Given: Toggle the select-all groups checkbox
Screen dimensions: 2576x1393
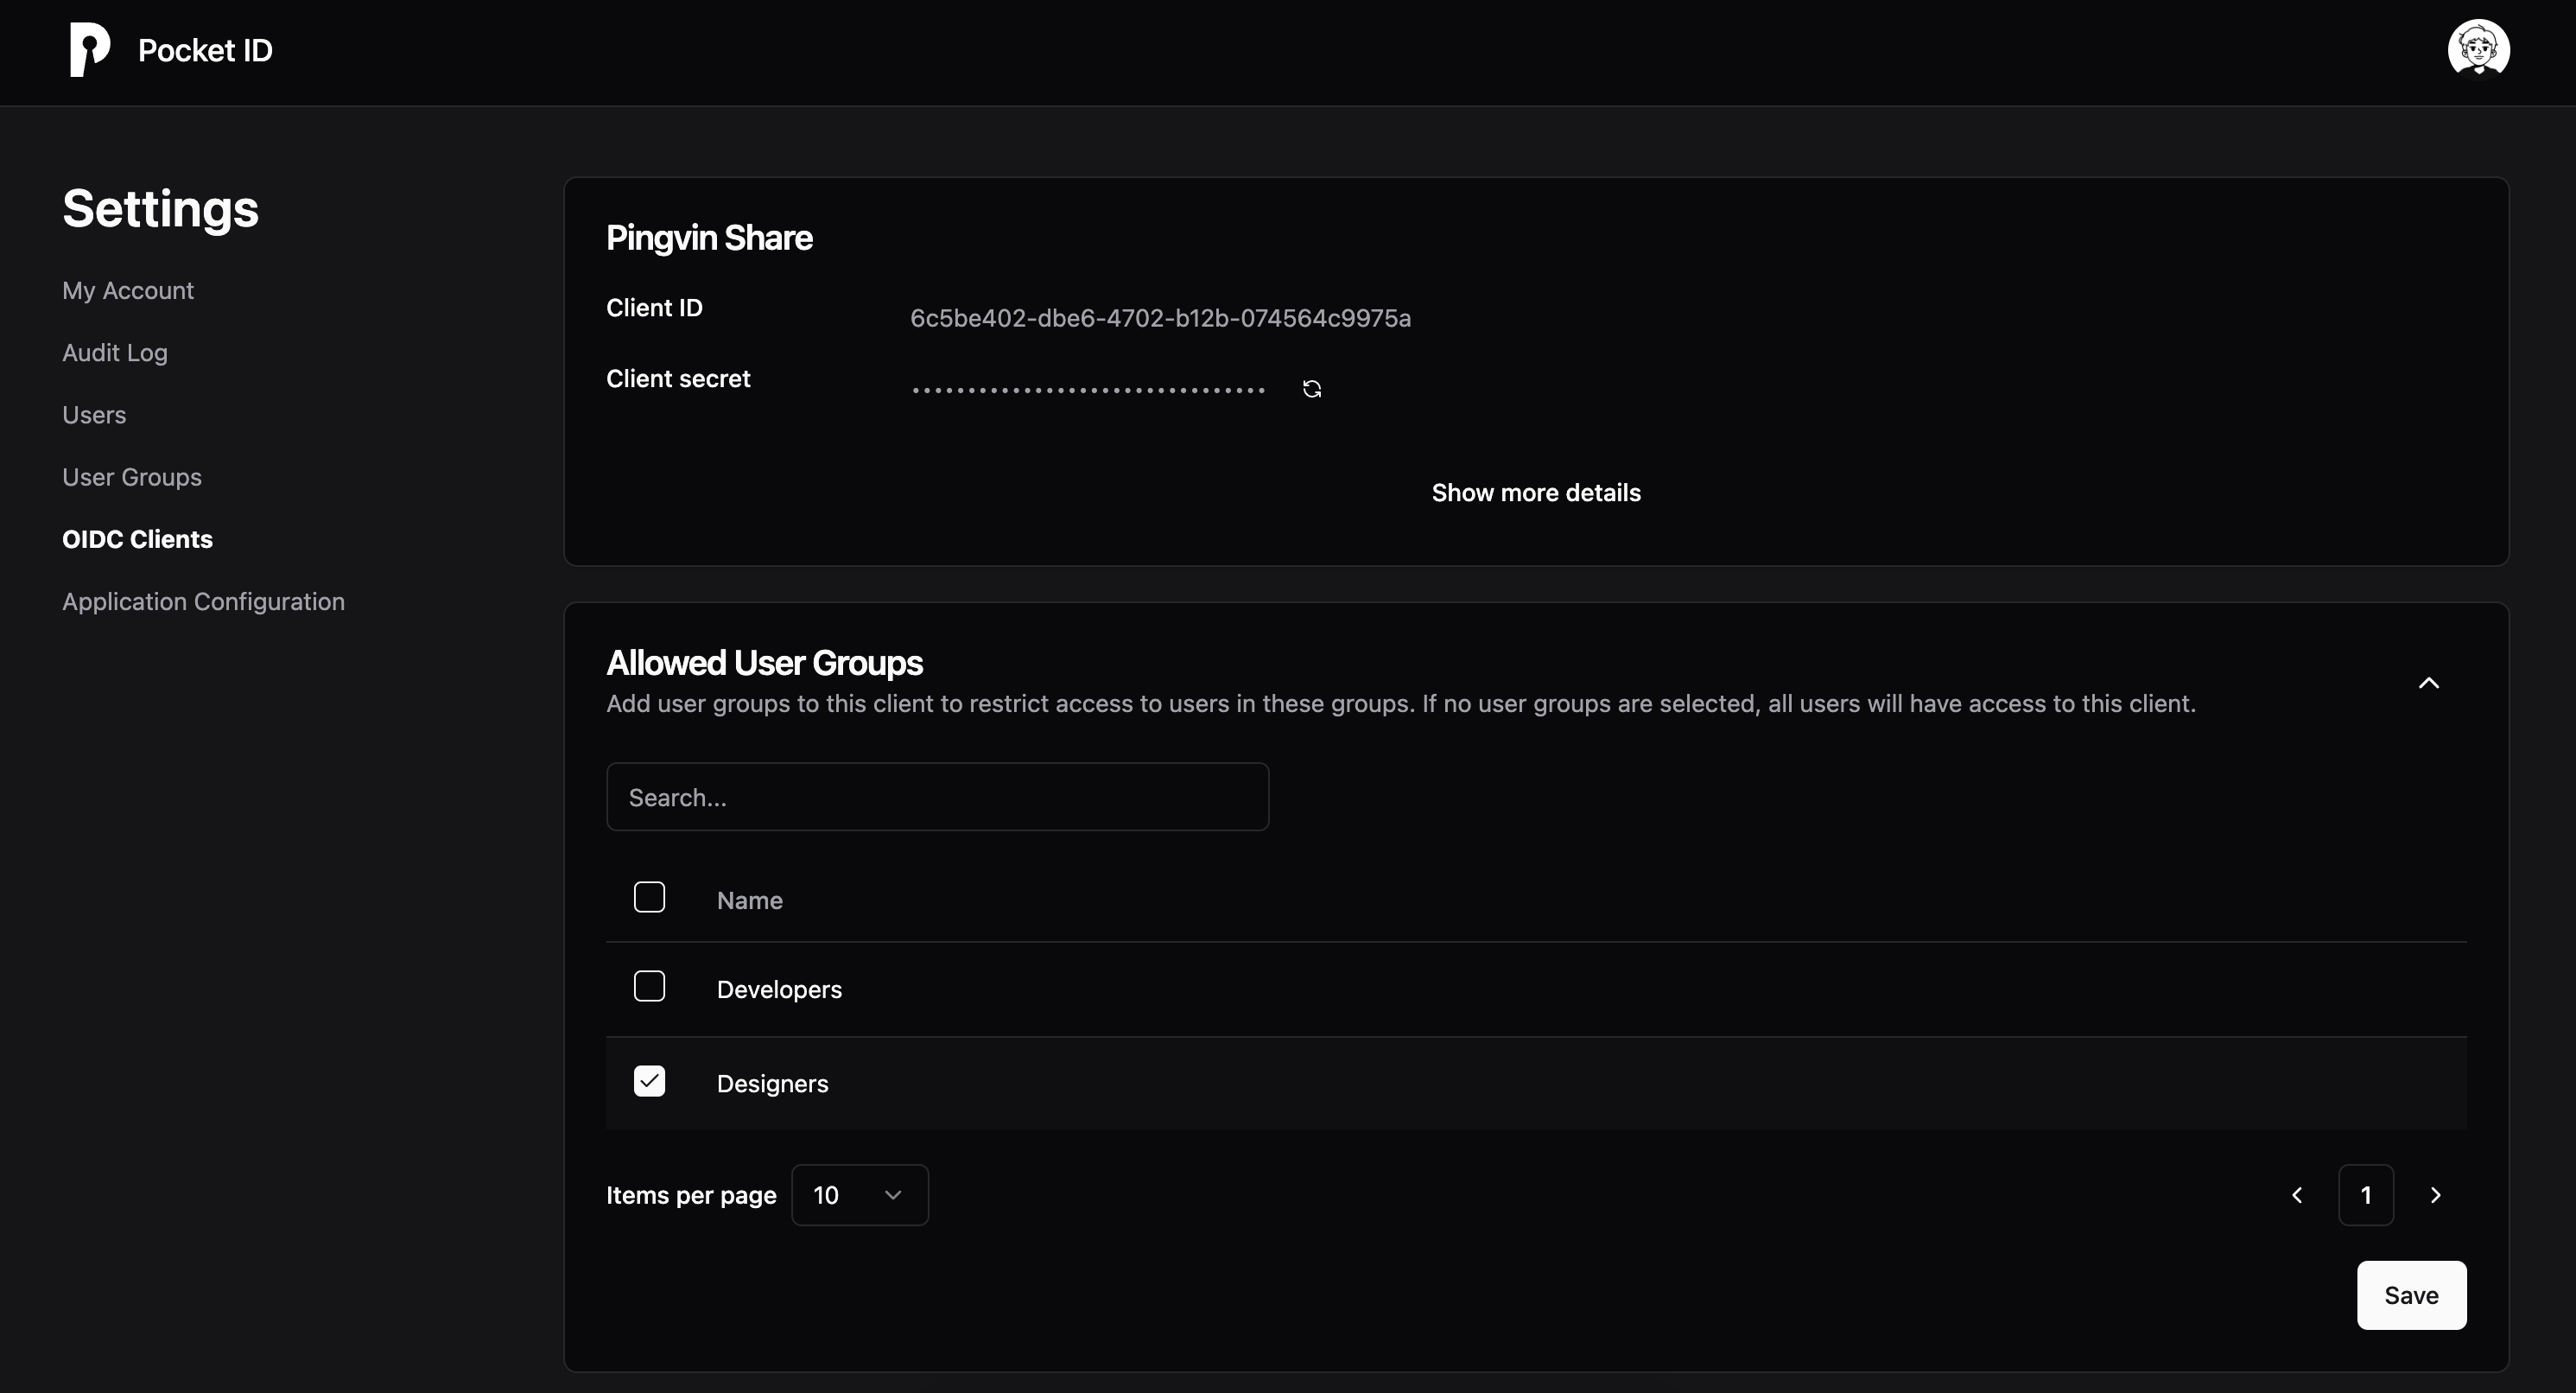Looking at the screenshot, I should [x=649, y=897].
